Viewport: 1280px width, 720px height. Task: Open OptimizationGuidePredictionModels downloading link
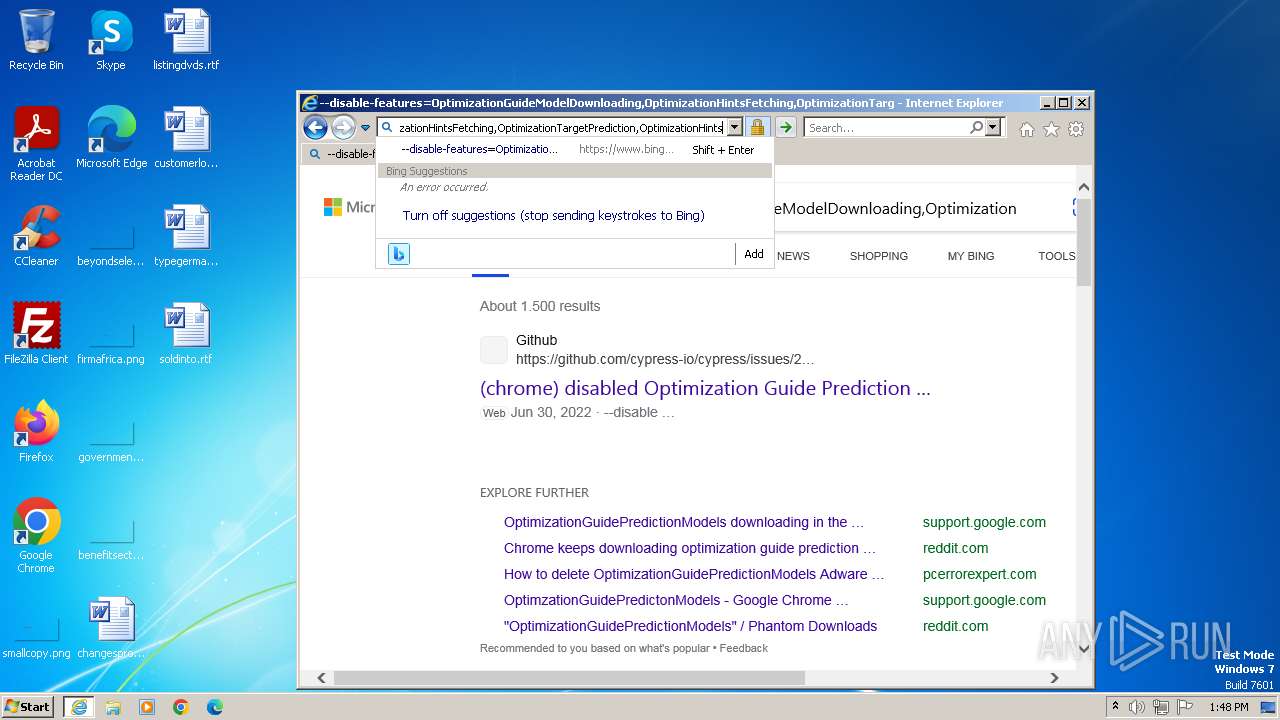(x=684, y=522)
